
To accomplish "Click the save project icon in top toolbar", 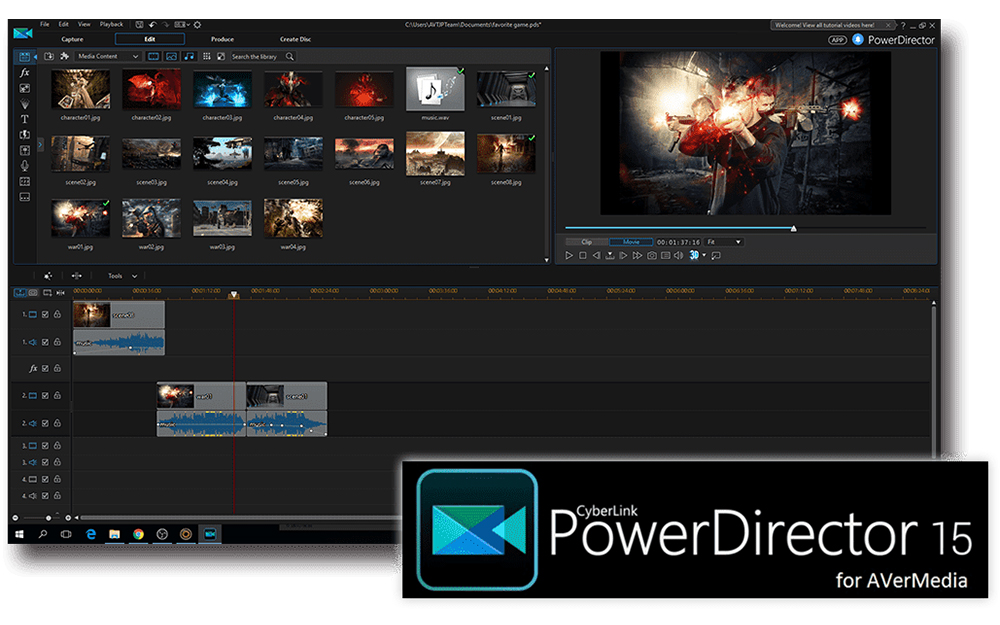I will [x=140, y=24].
